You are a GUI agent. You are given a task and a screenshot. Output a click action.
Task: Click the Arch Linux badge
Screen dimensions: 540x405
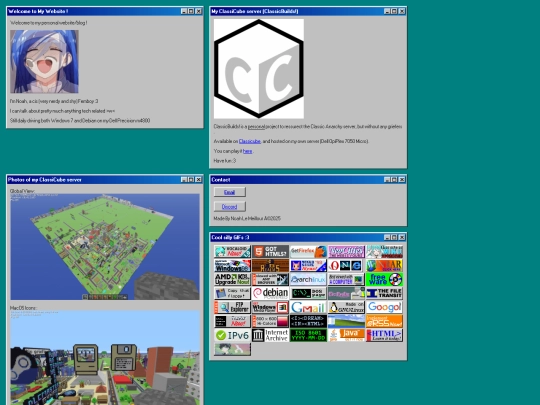point(308,279)
